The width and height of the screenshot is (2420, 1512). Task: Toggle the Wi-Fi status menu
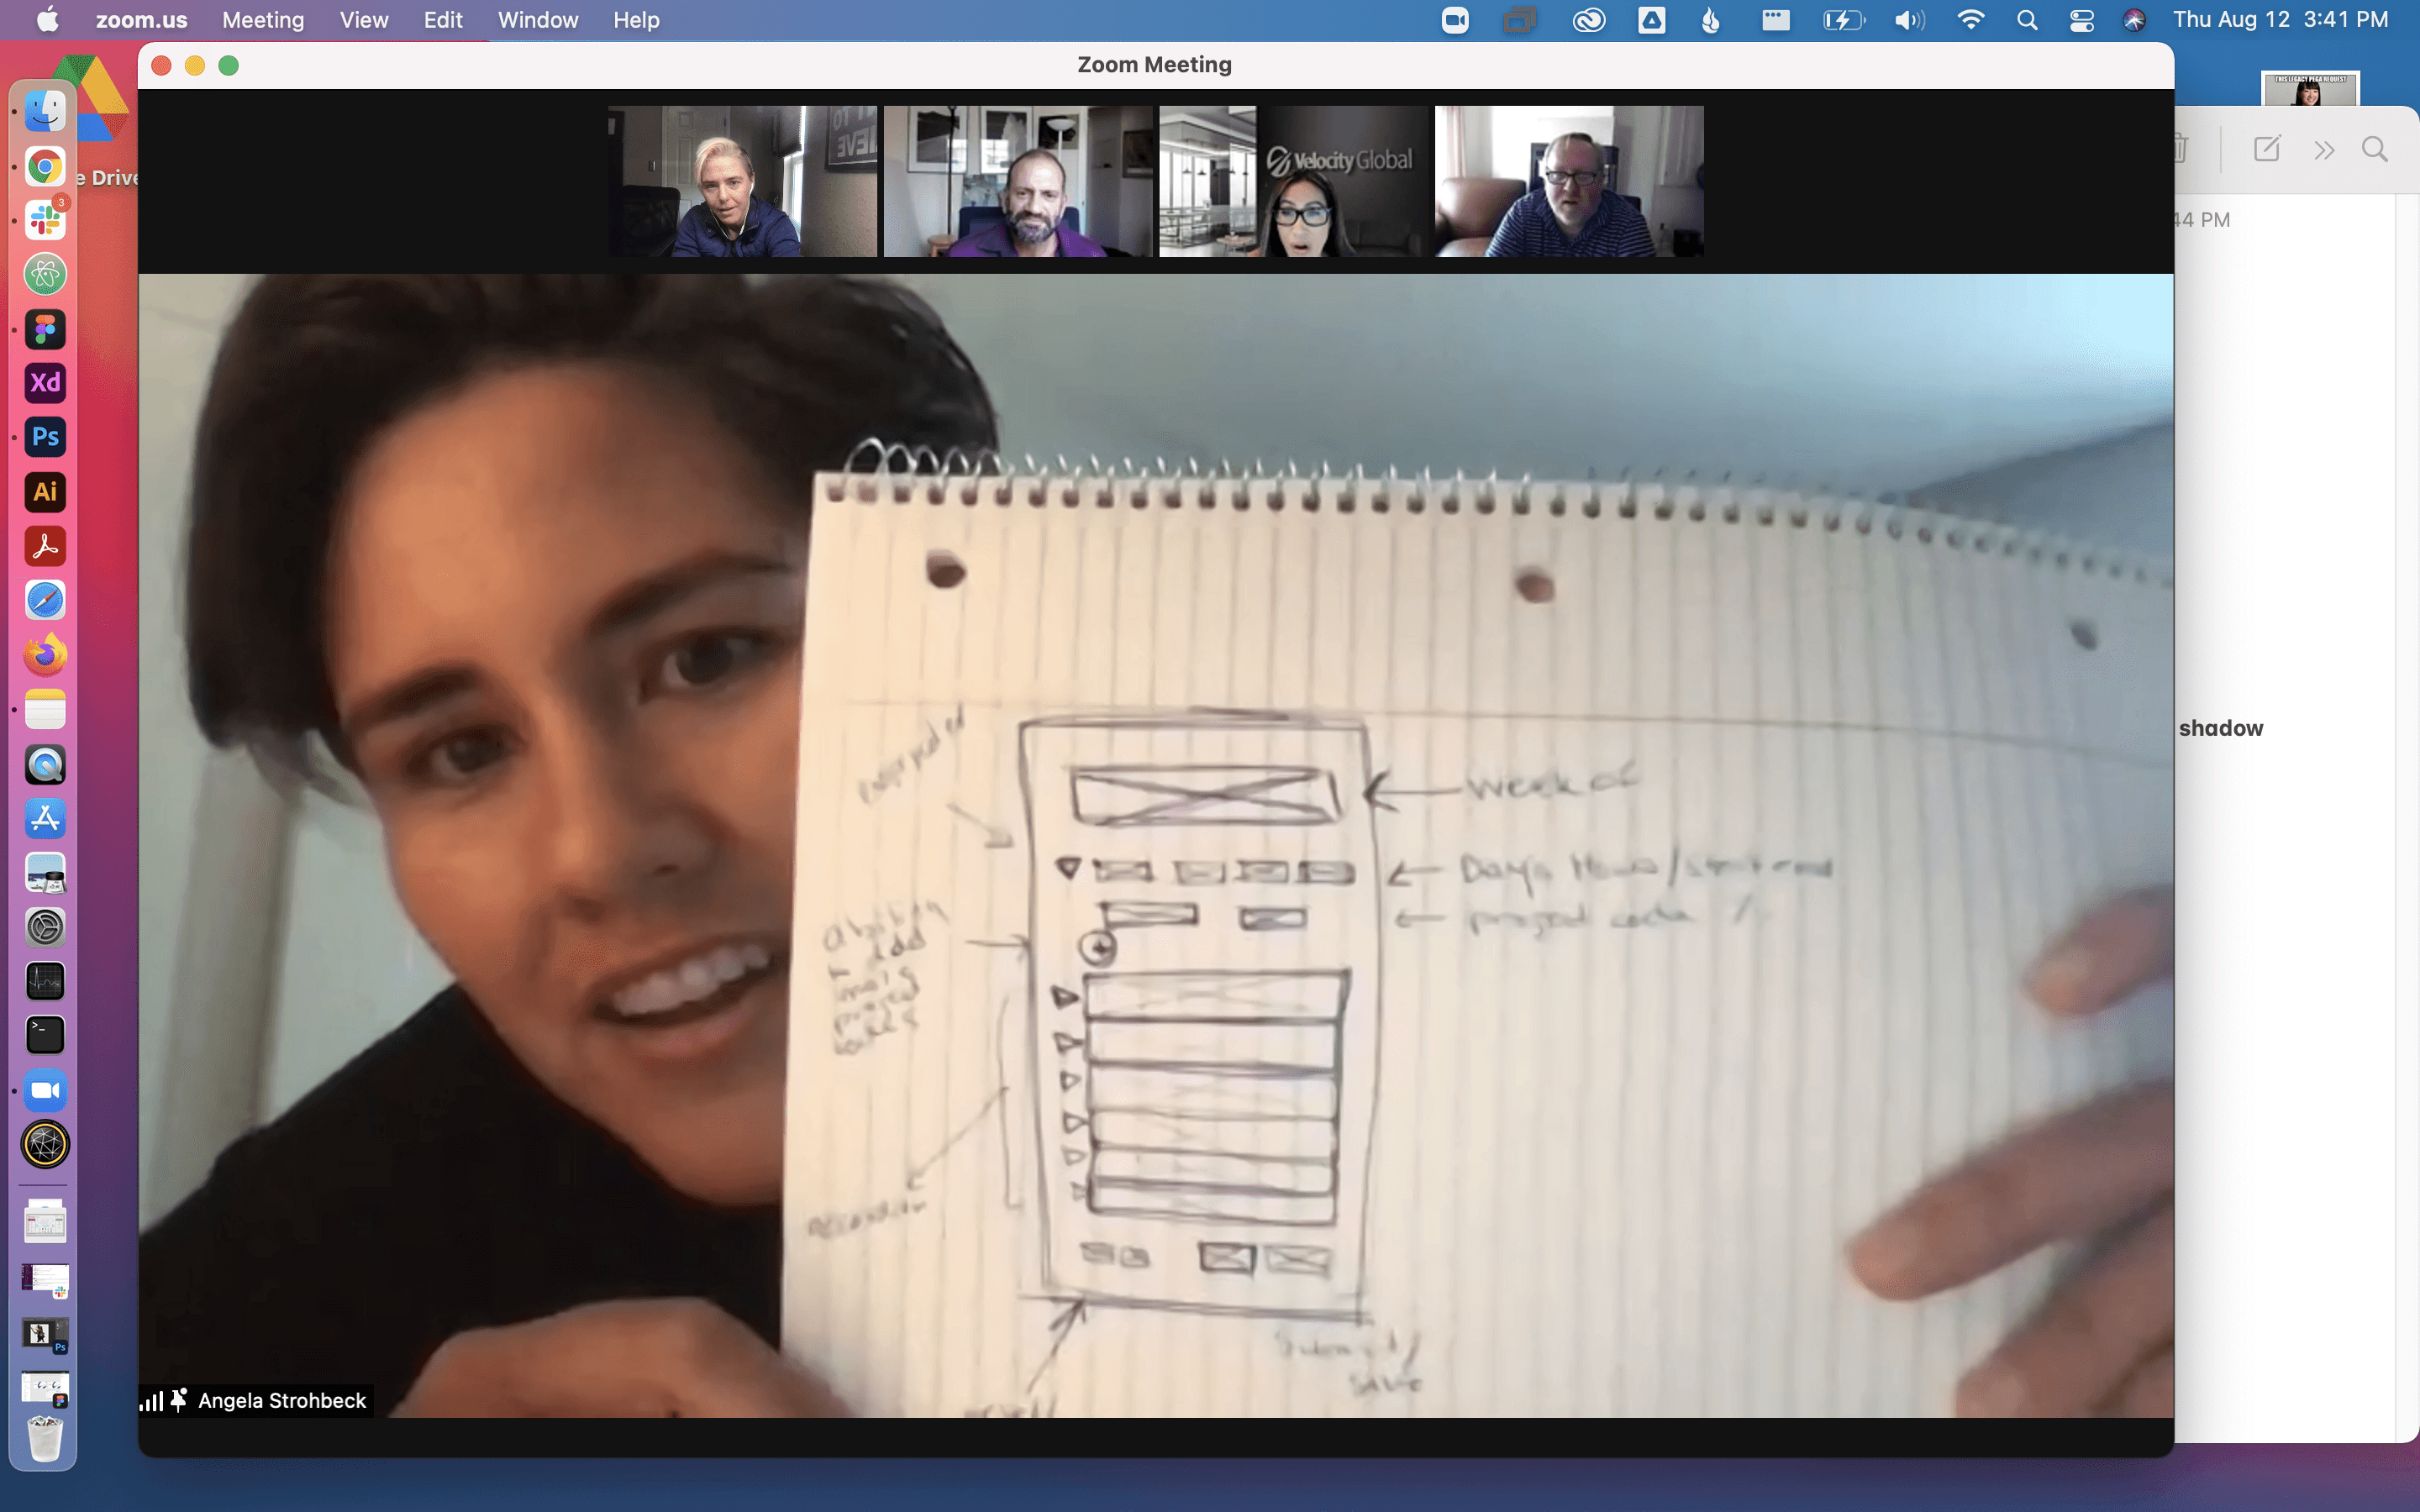coord(1970,20)
